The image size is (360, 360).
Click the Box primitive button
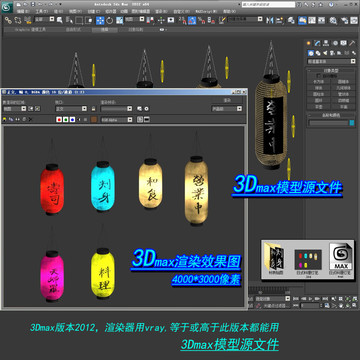(x=319, y=81)
